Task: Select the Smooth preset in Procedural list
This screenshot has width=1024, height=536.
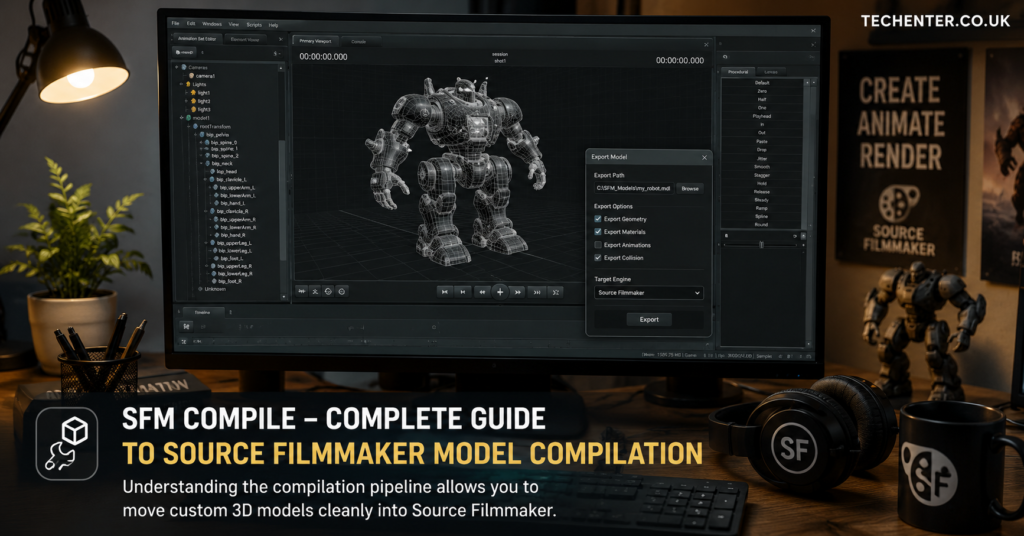Action: tap(762, 167)
